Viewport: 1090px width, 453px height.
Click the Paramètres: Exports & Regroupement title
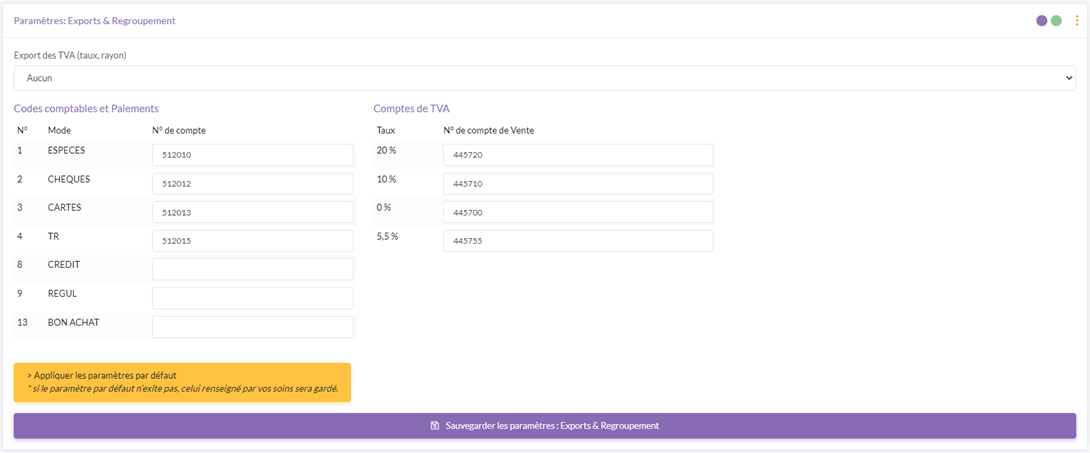[95, 20]
